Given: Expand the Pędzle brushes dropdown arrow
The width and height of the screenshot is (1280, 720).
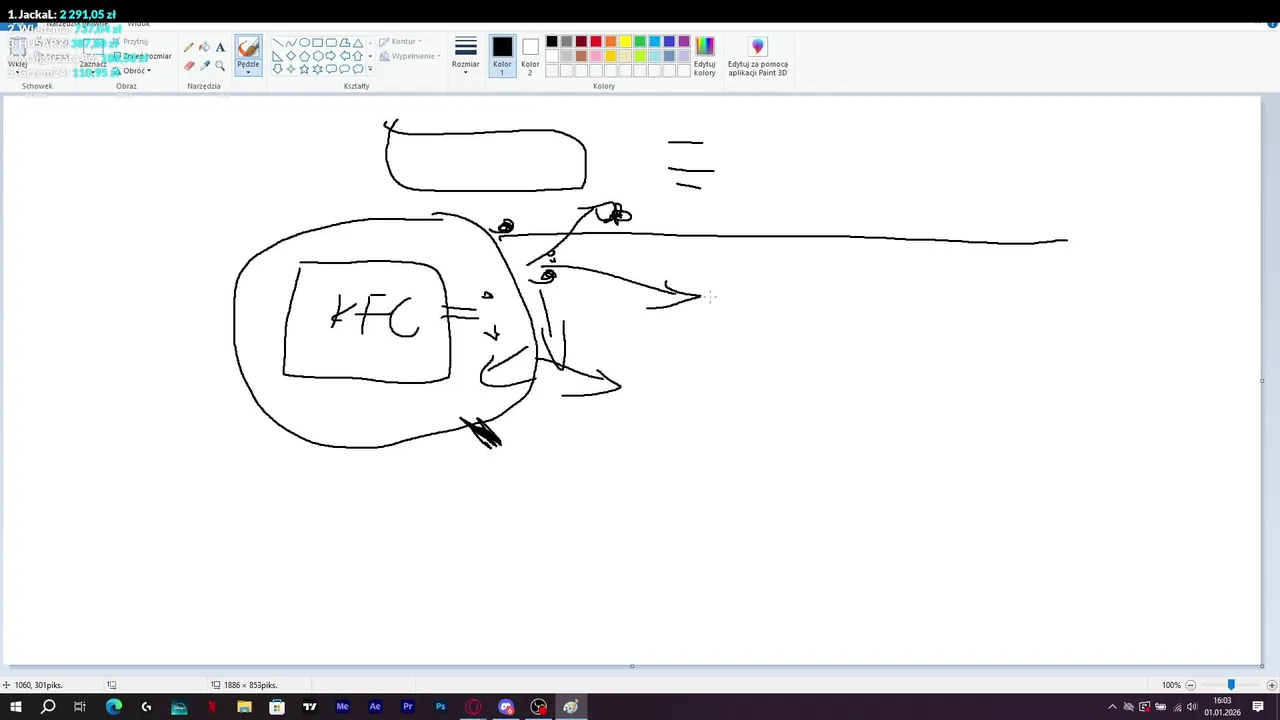Looking at the screenshot, I should [248, 72].
